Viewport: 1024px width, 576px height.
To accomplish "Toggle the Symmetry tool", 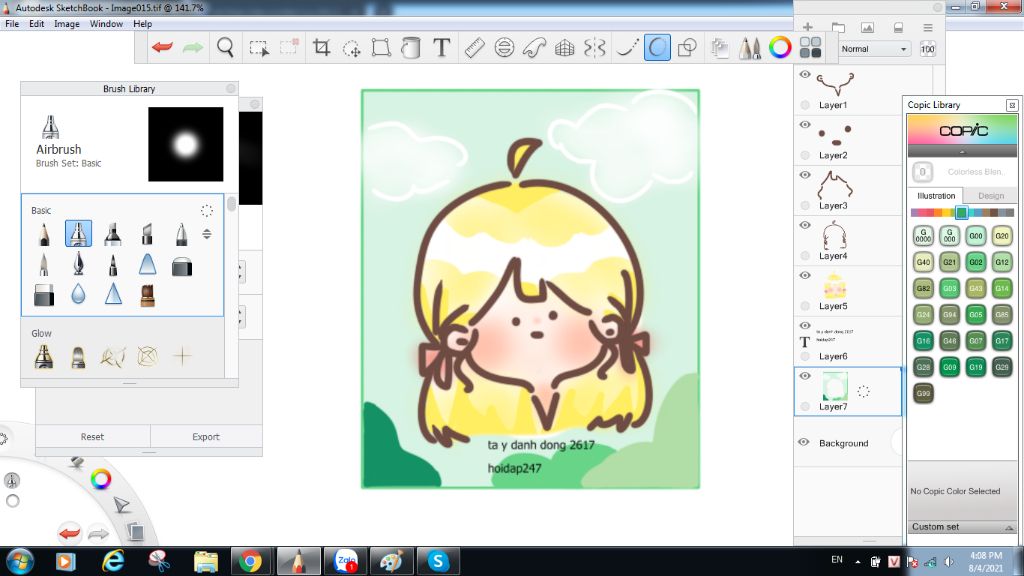I will tap(595, 48).
